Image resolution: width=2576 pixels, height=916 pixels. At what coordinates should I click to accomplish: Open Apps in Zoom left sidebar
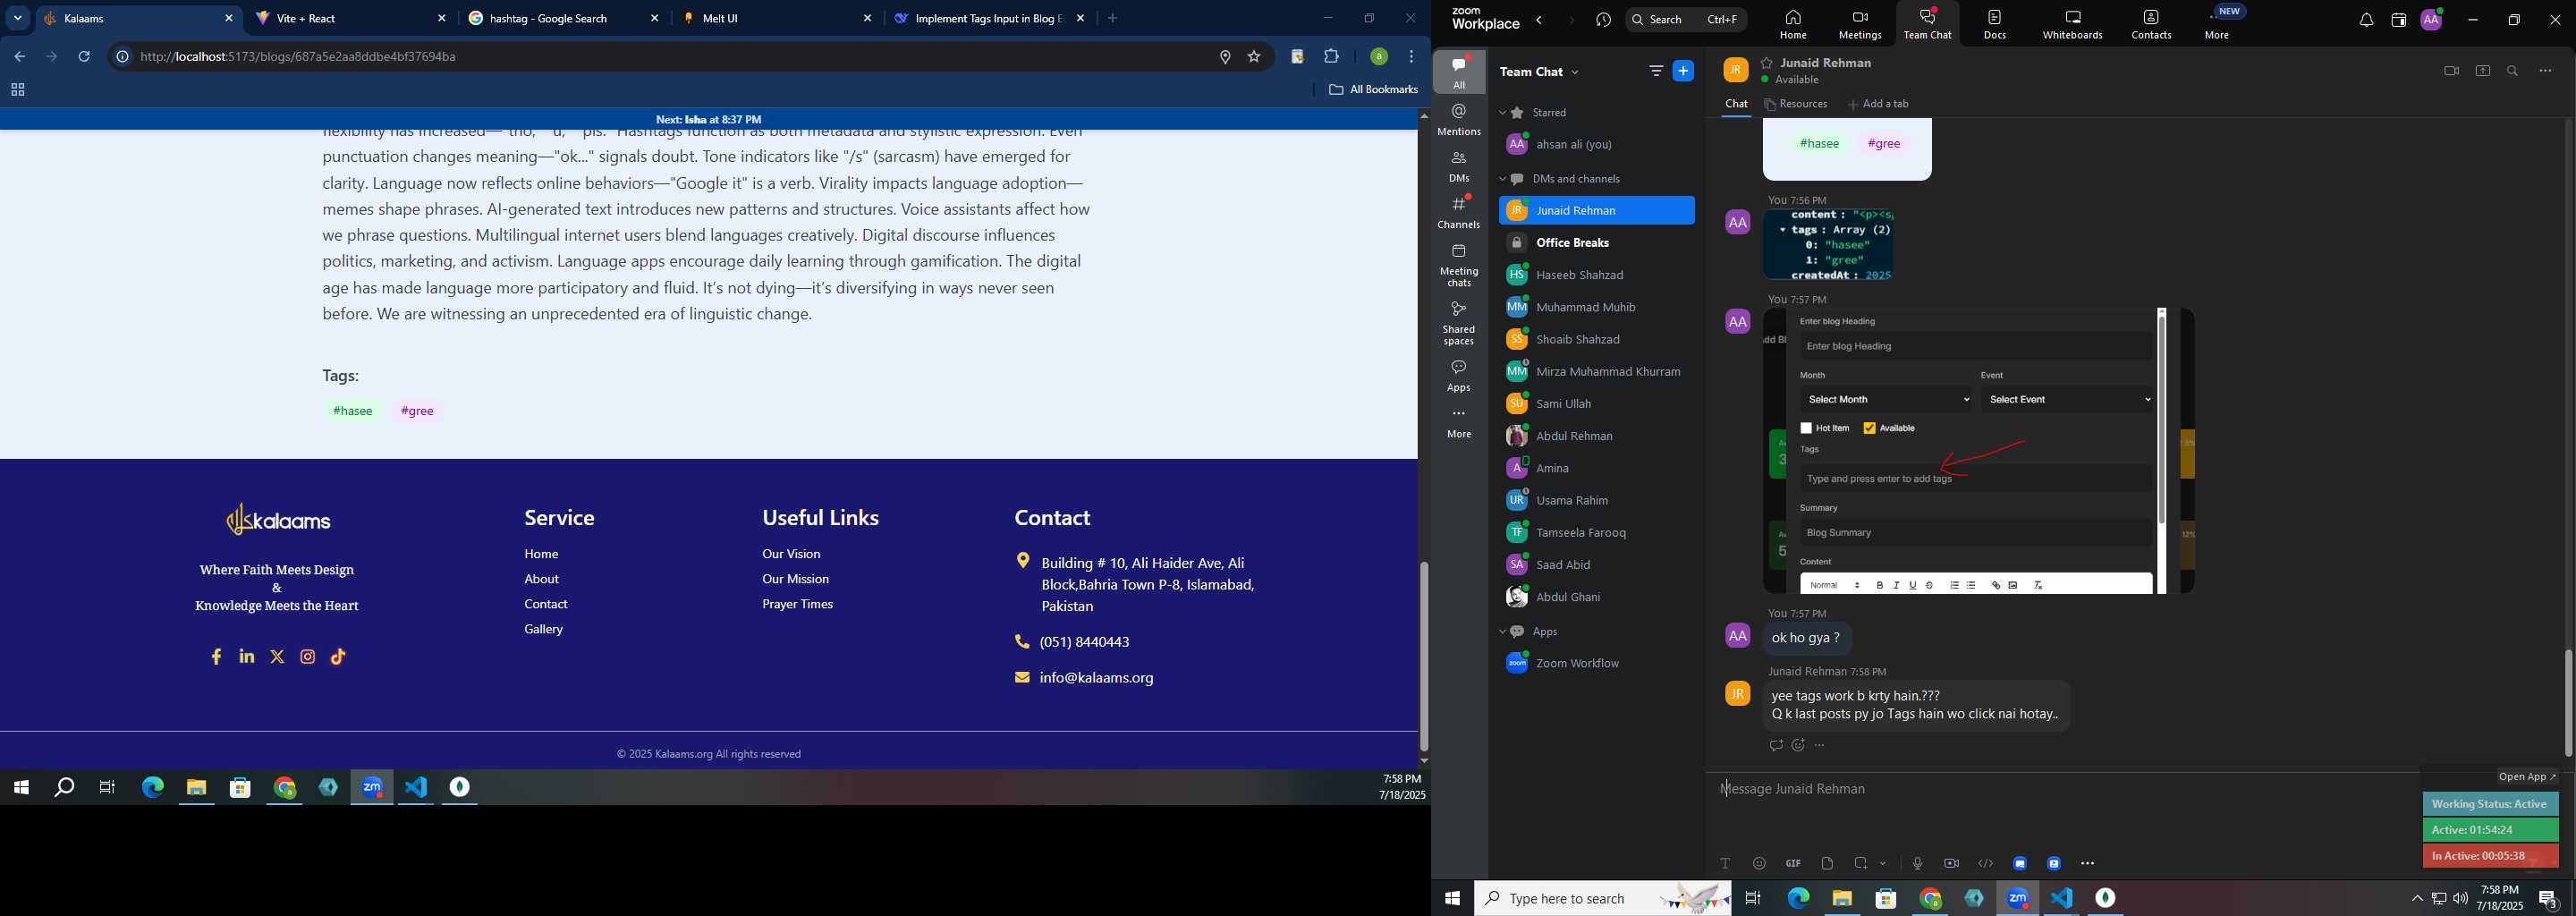pos(1459,375)
